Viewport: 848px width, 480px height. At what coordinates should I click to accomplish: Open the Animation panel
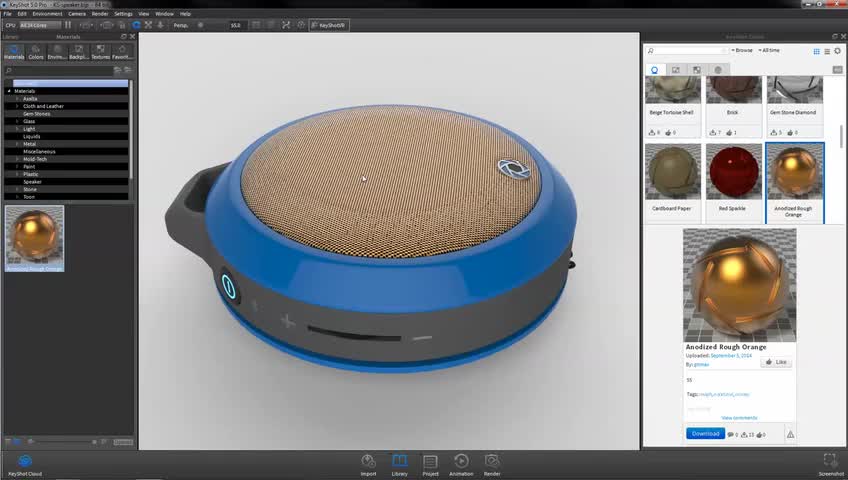(461, 465)
